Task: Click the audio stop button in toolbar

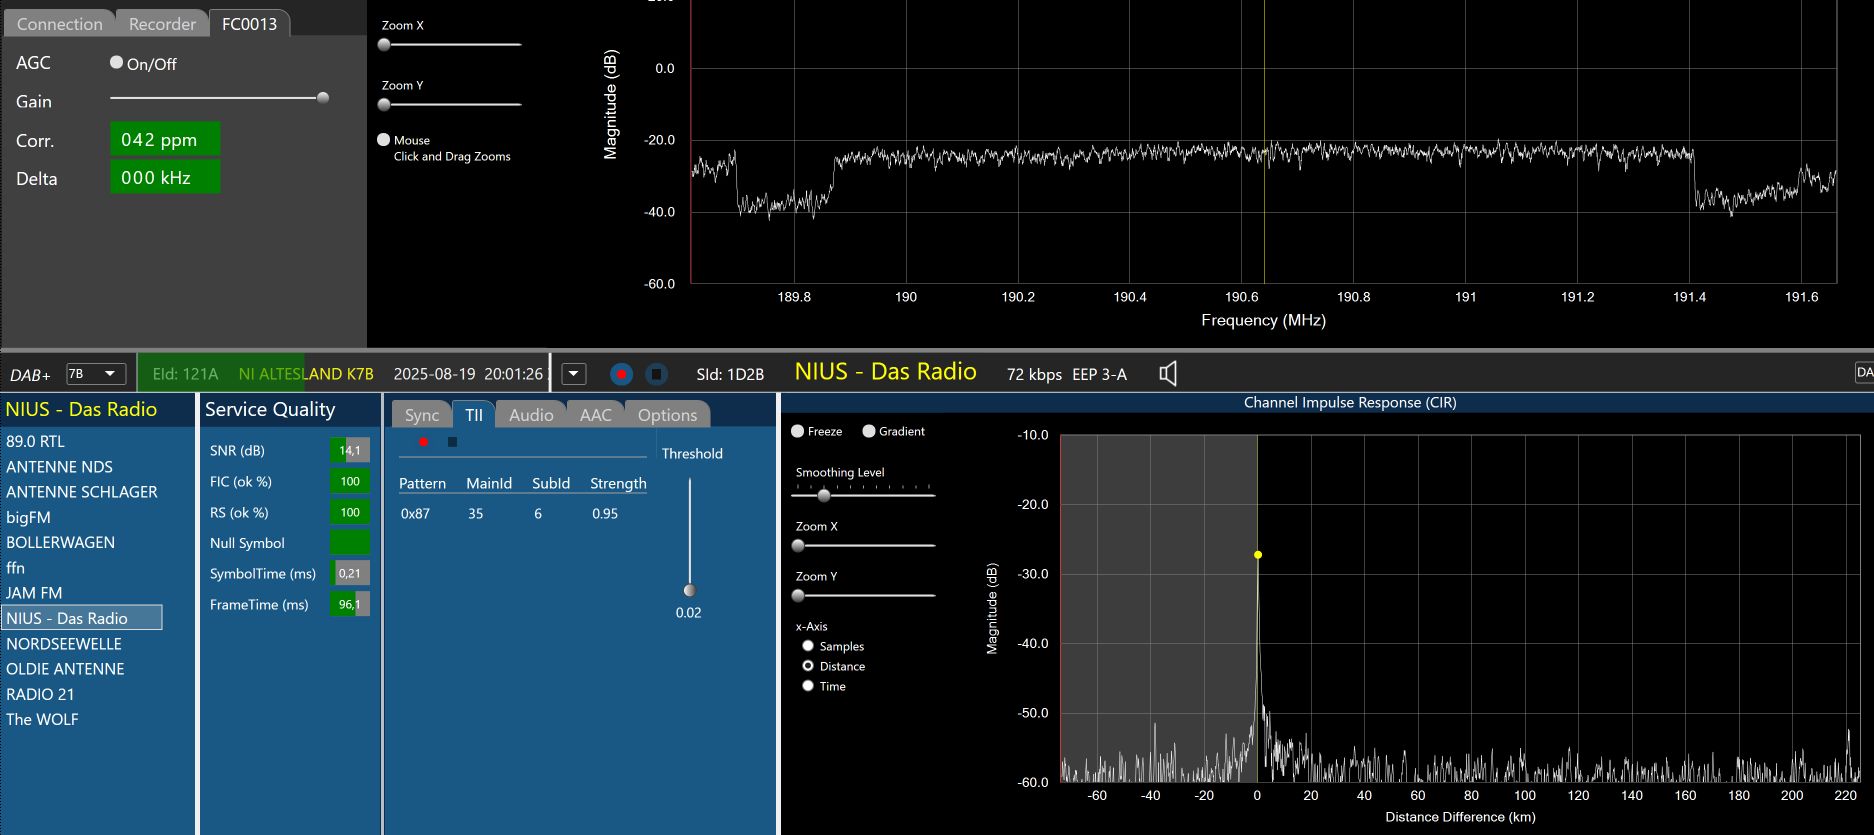Action: point(656,374)
